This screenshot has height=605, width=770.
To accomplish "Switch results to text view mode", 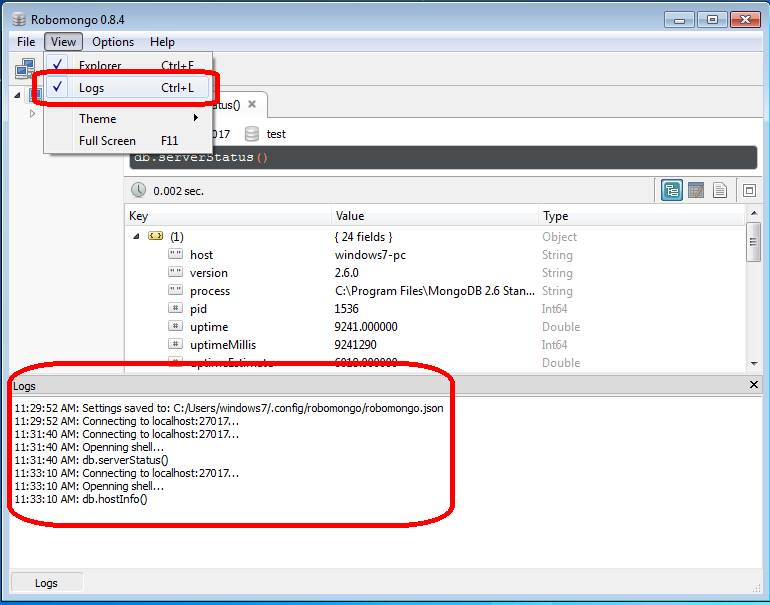I will coord(719,190).
